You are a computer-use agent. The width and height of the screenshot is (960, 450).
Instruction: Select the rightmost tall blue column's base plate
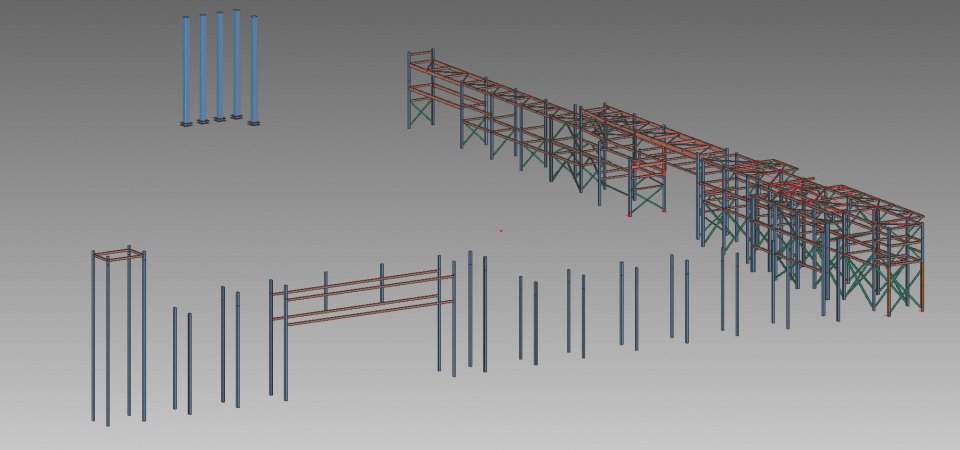coord(254,123)
